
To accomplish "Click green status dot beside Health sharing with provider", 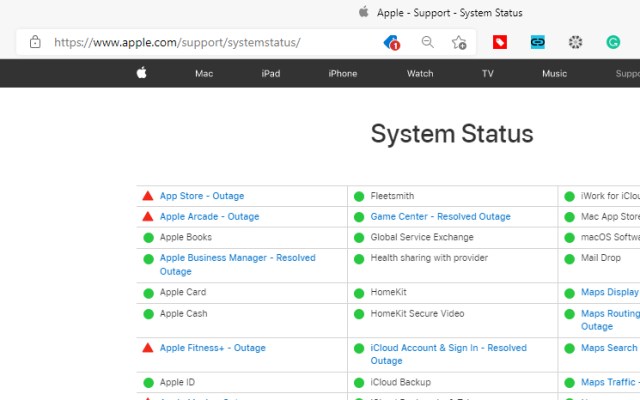I will (359, 258).
